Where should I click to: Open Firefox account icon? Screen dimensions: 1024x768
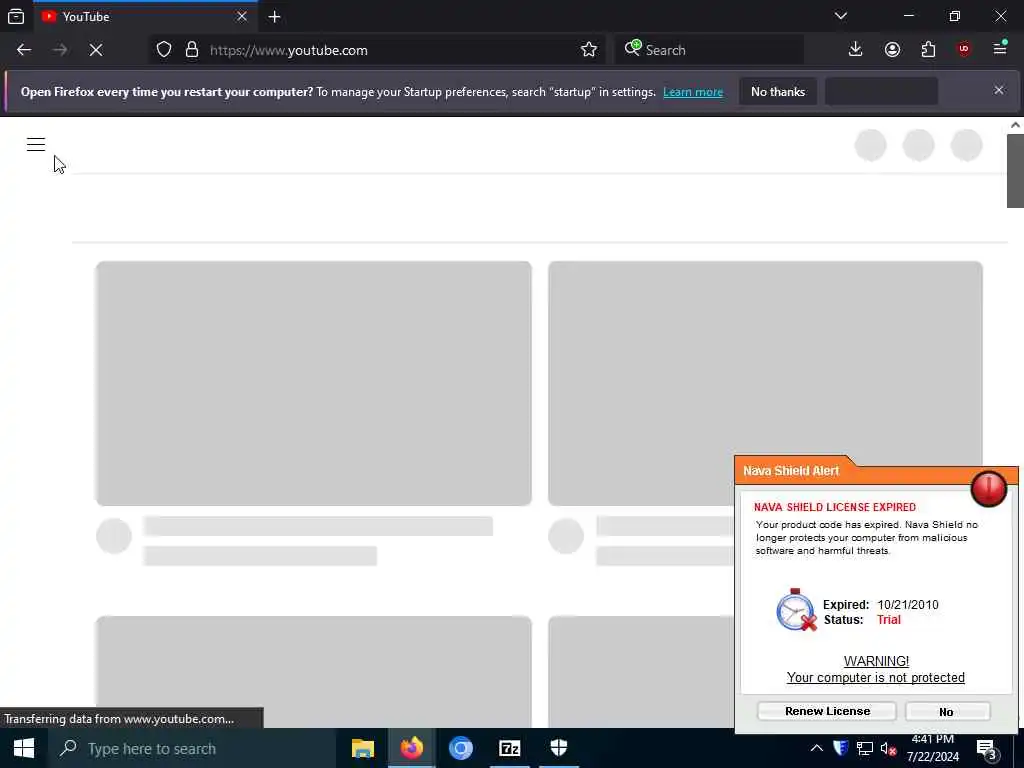tap(892, 50)
